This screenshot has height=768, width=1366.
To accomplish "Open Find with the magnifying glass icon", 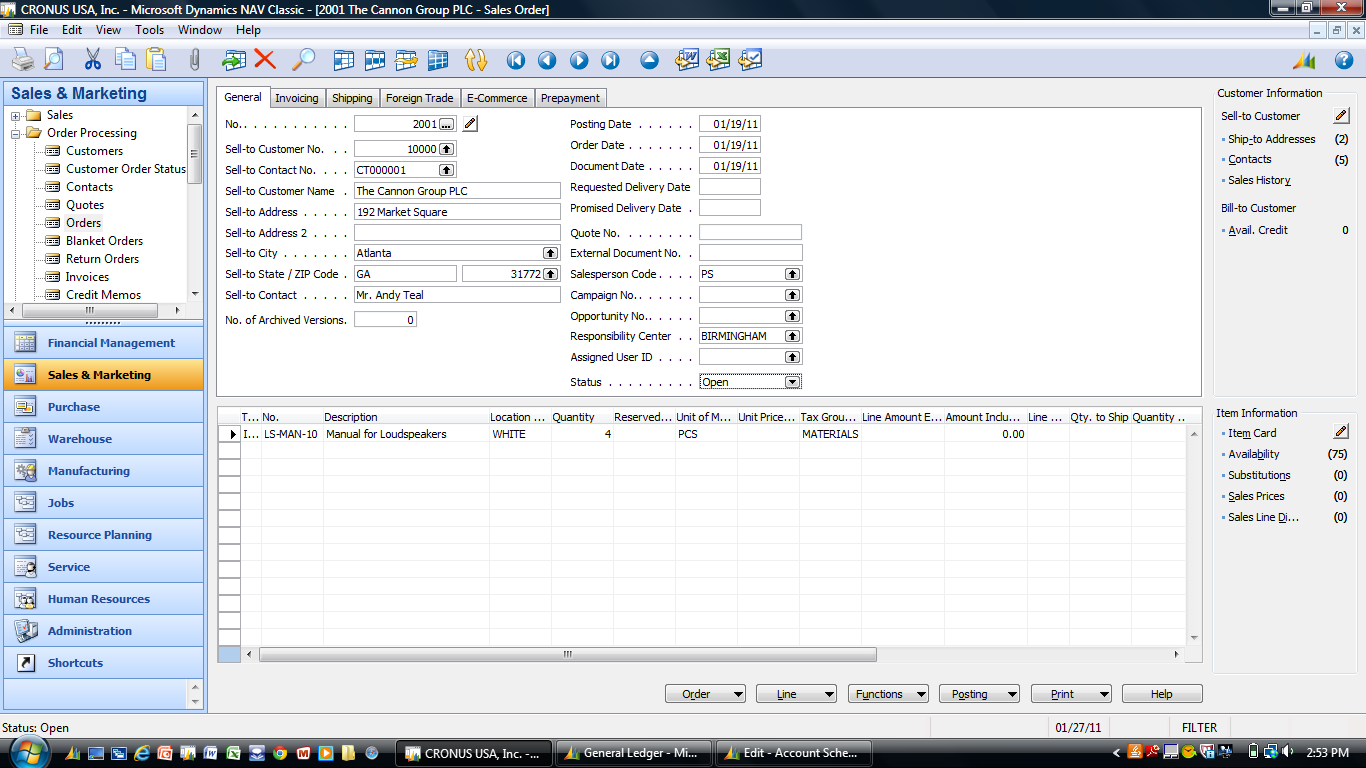I will 303,60.
